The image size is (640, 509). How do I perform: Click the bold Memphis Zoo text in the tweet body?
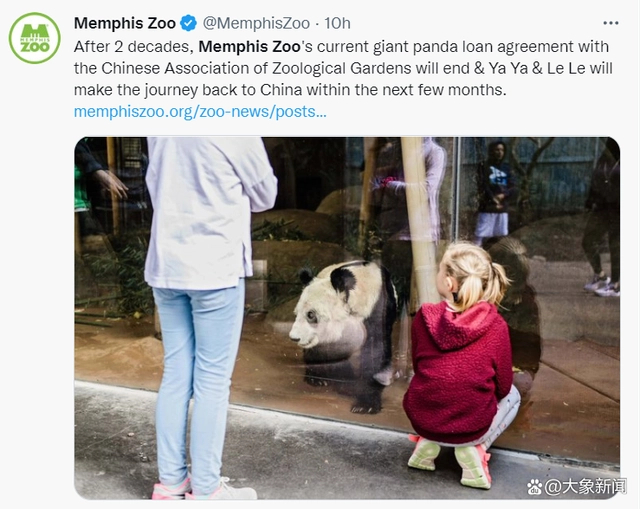(x=249, y=47)
